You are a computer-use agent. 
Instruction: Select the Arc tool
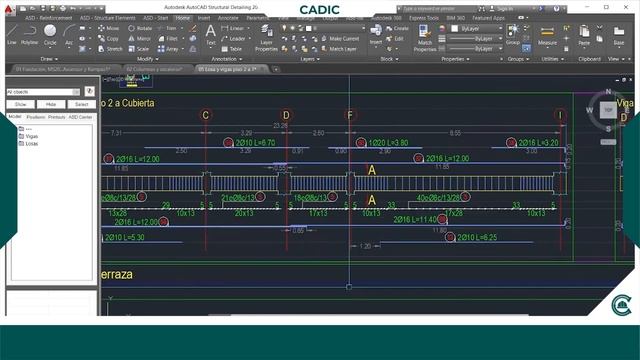coord(69,35)
